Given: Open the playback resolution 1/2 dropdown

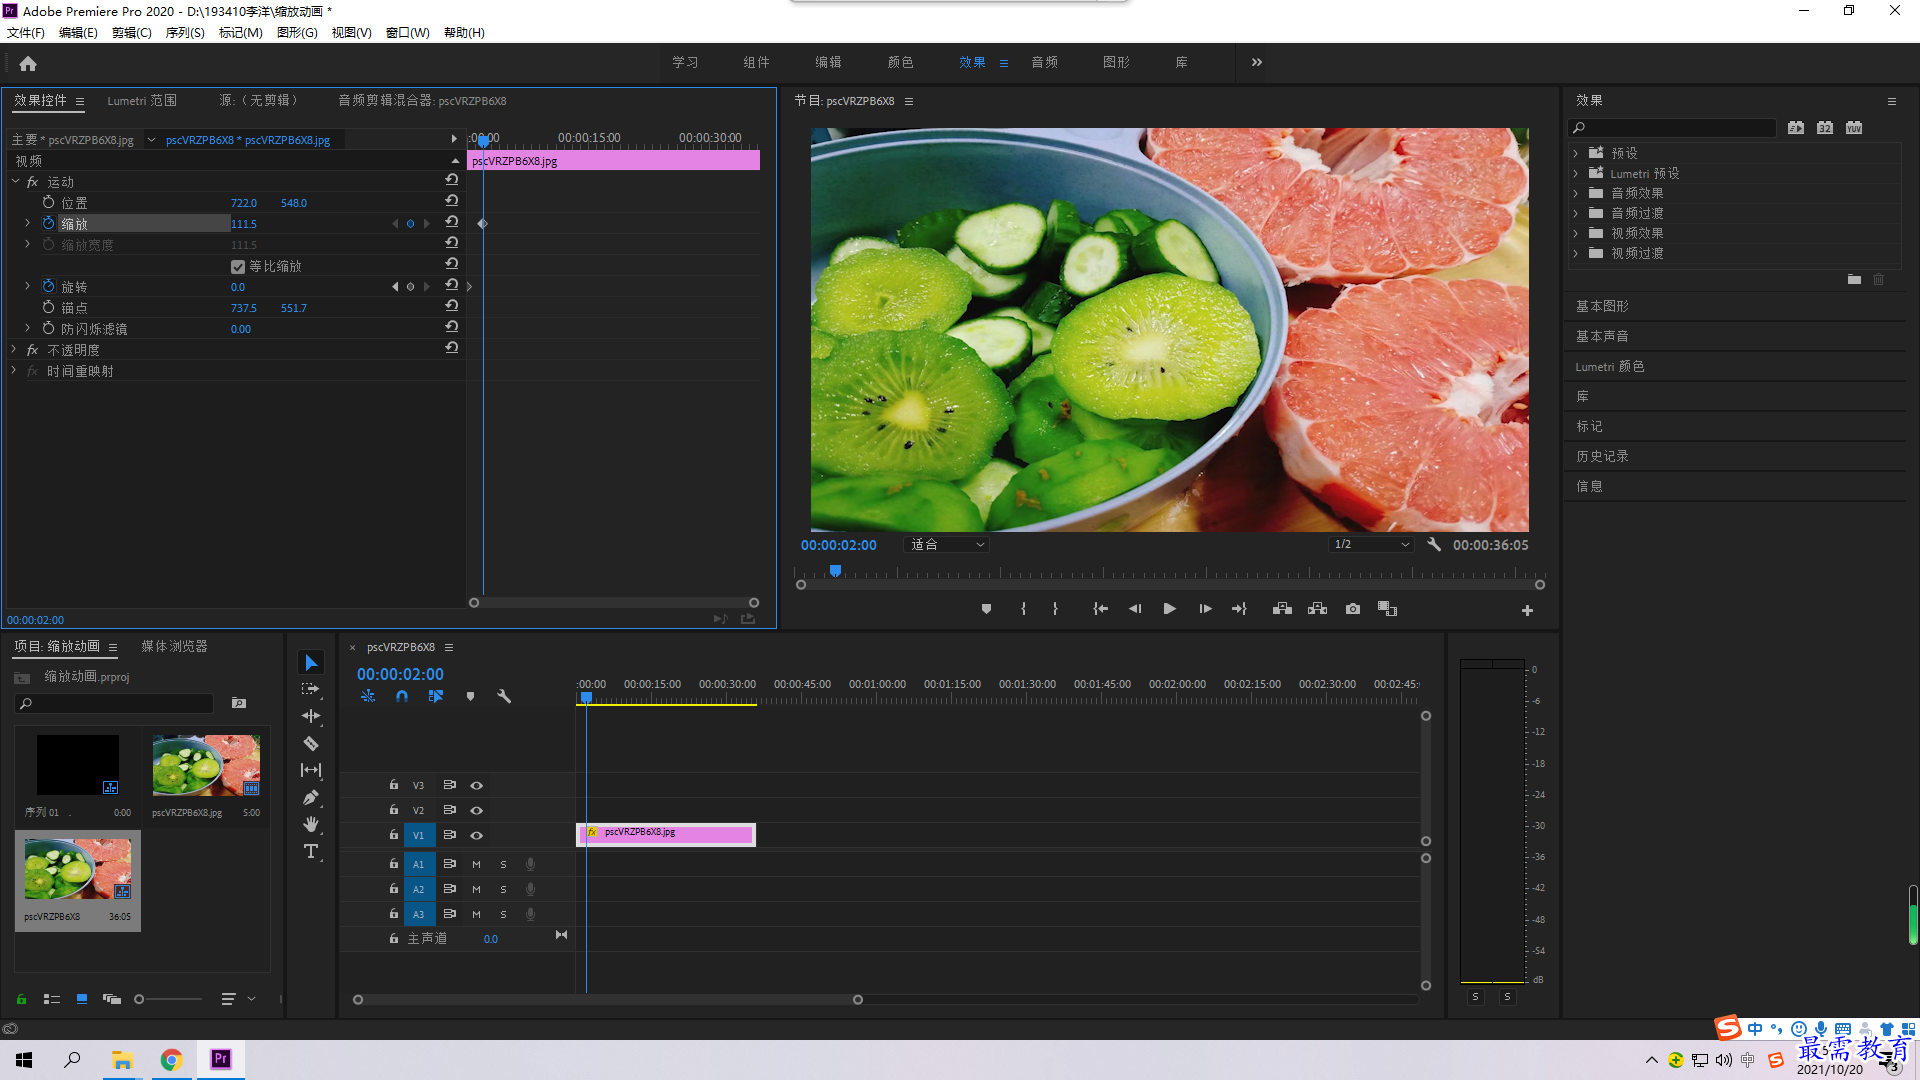Looking at the screenshot, I should point(1370,545).
